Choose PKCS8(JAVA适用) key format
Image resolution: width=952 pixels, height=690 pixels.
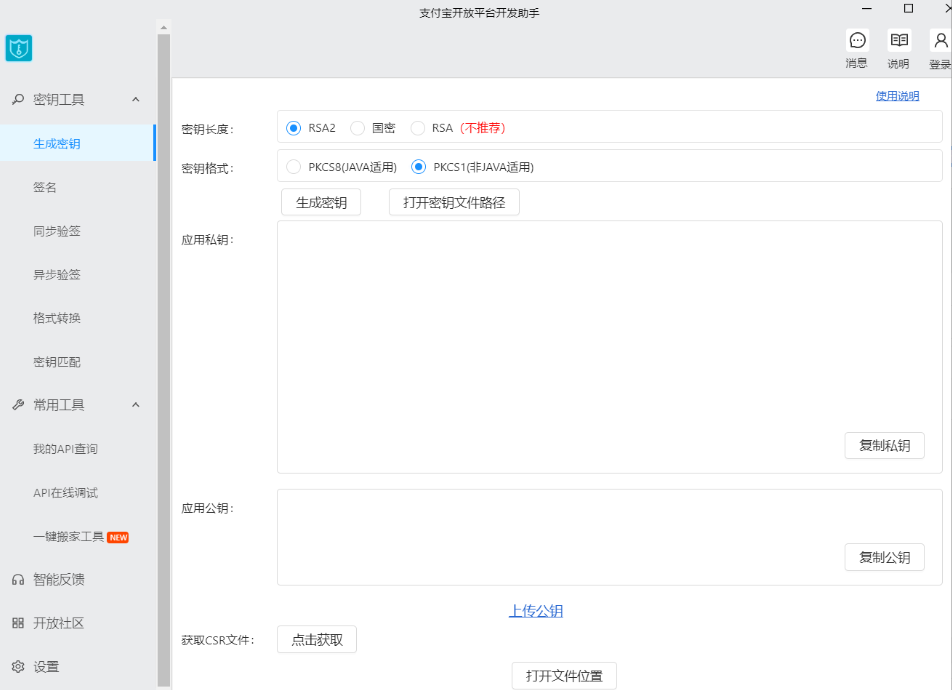pyautogui.click(x=294, y=167)
